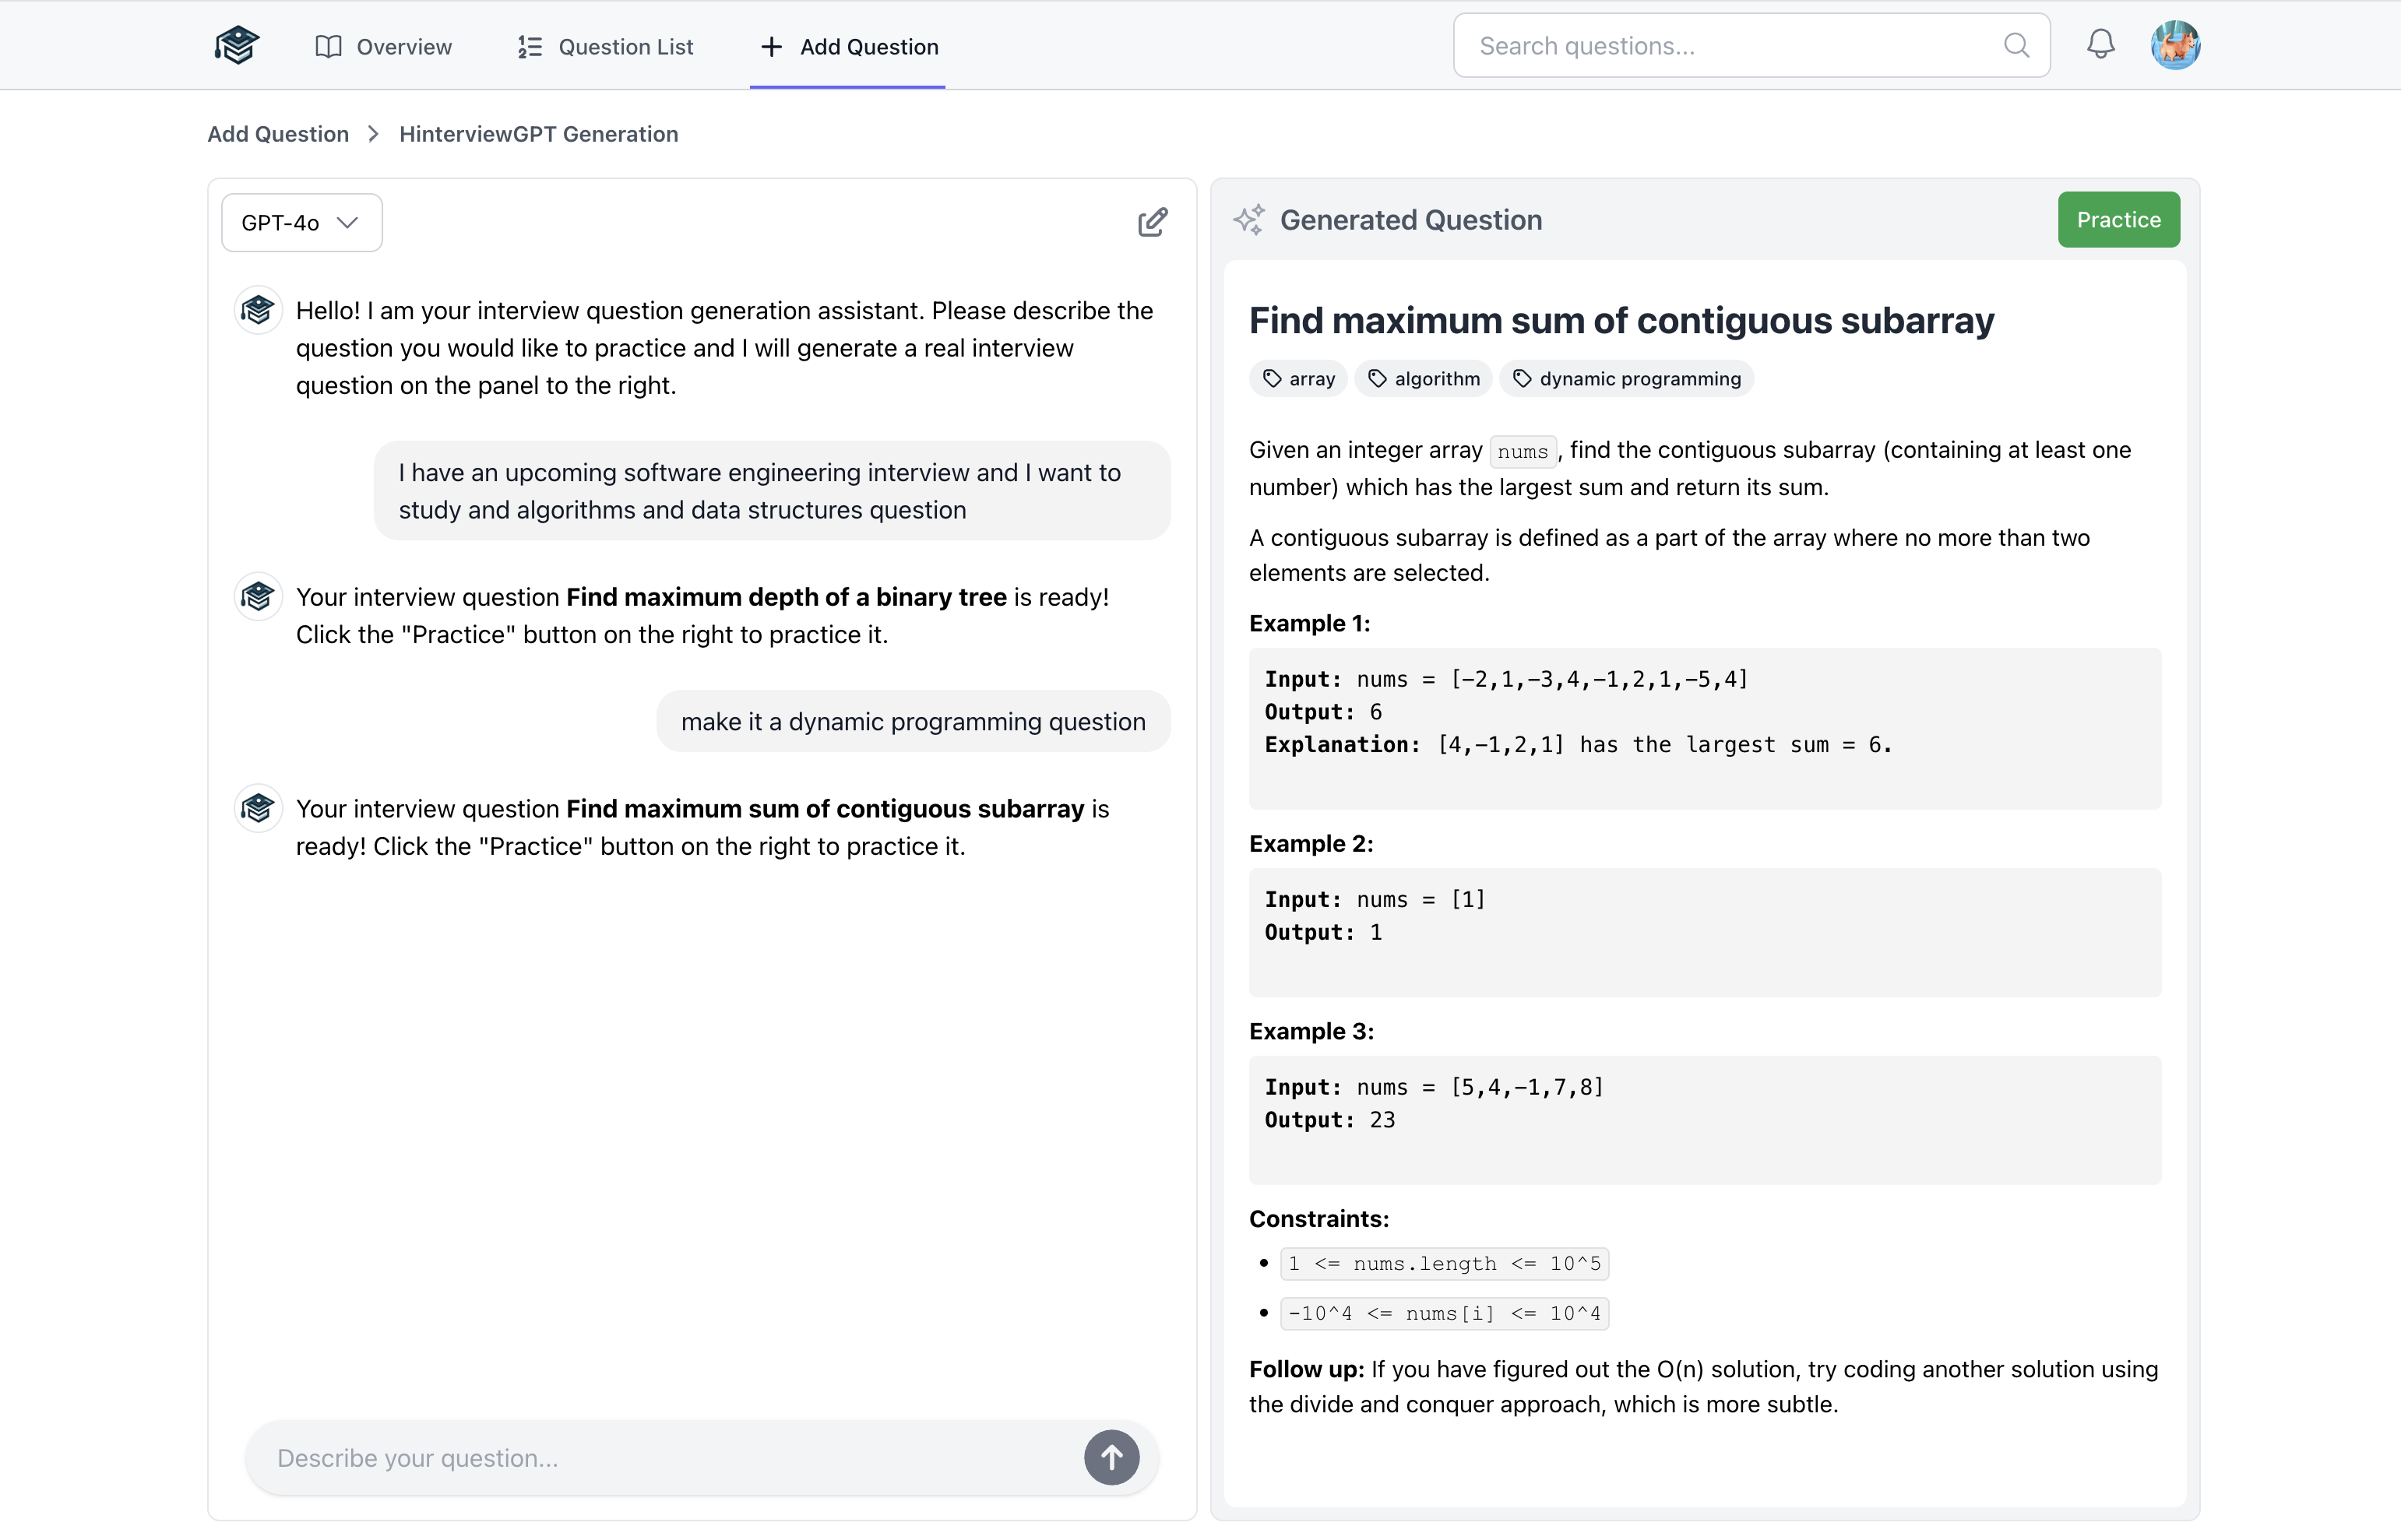This screenshot has width=2401, height=1540.
Task: Open the GPT-4o model dropdown
Action: pos(301,223)
